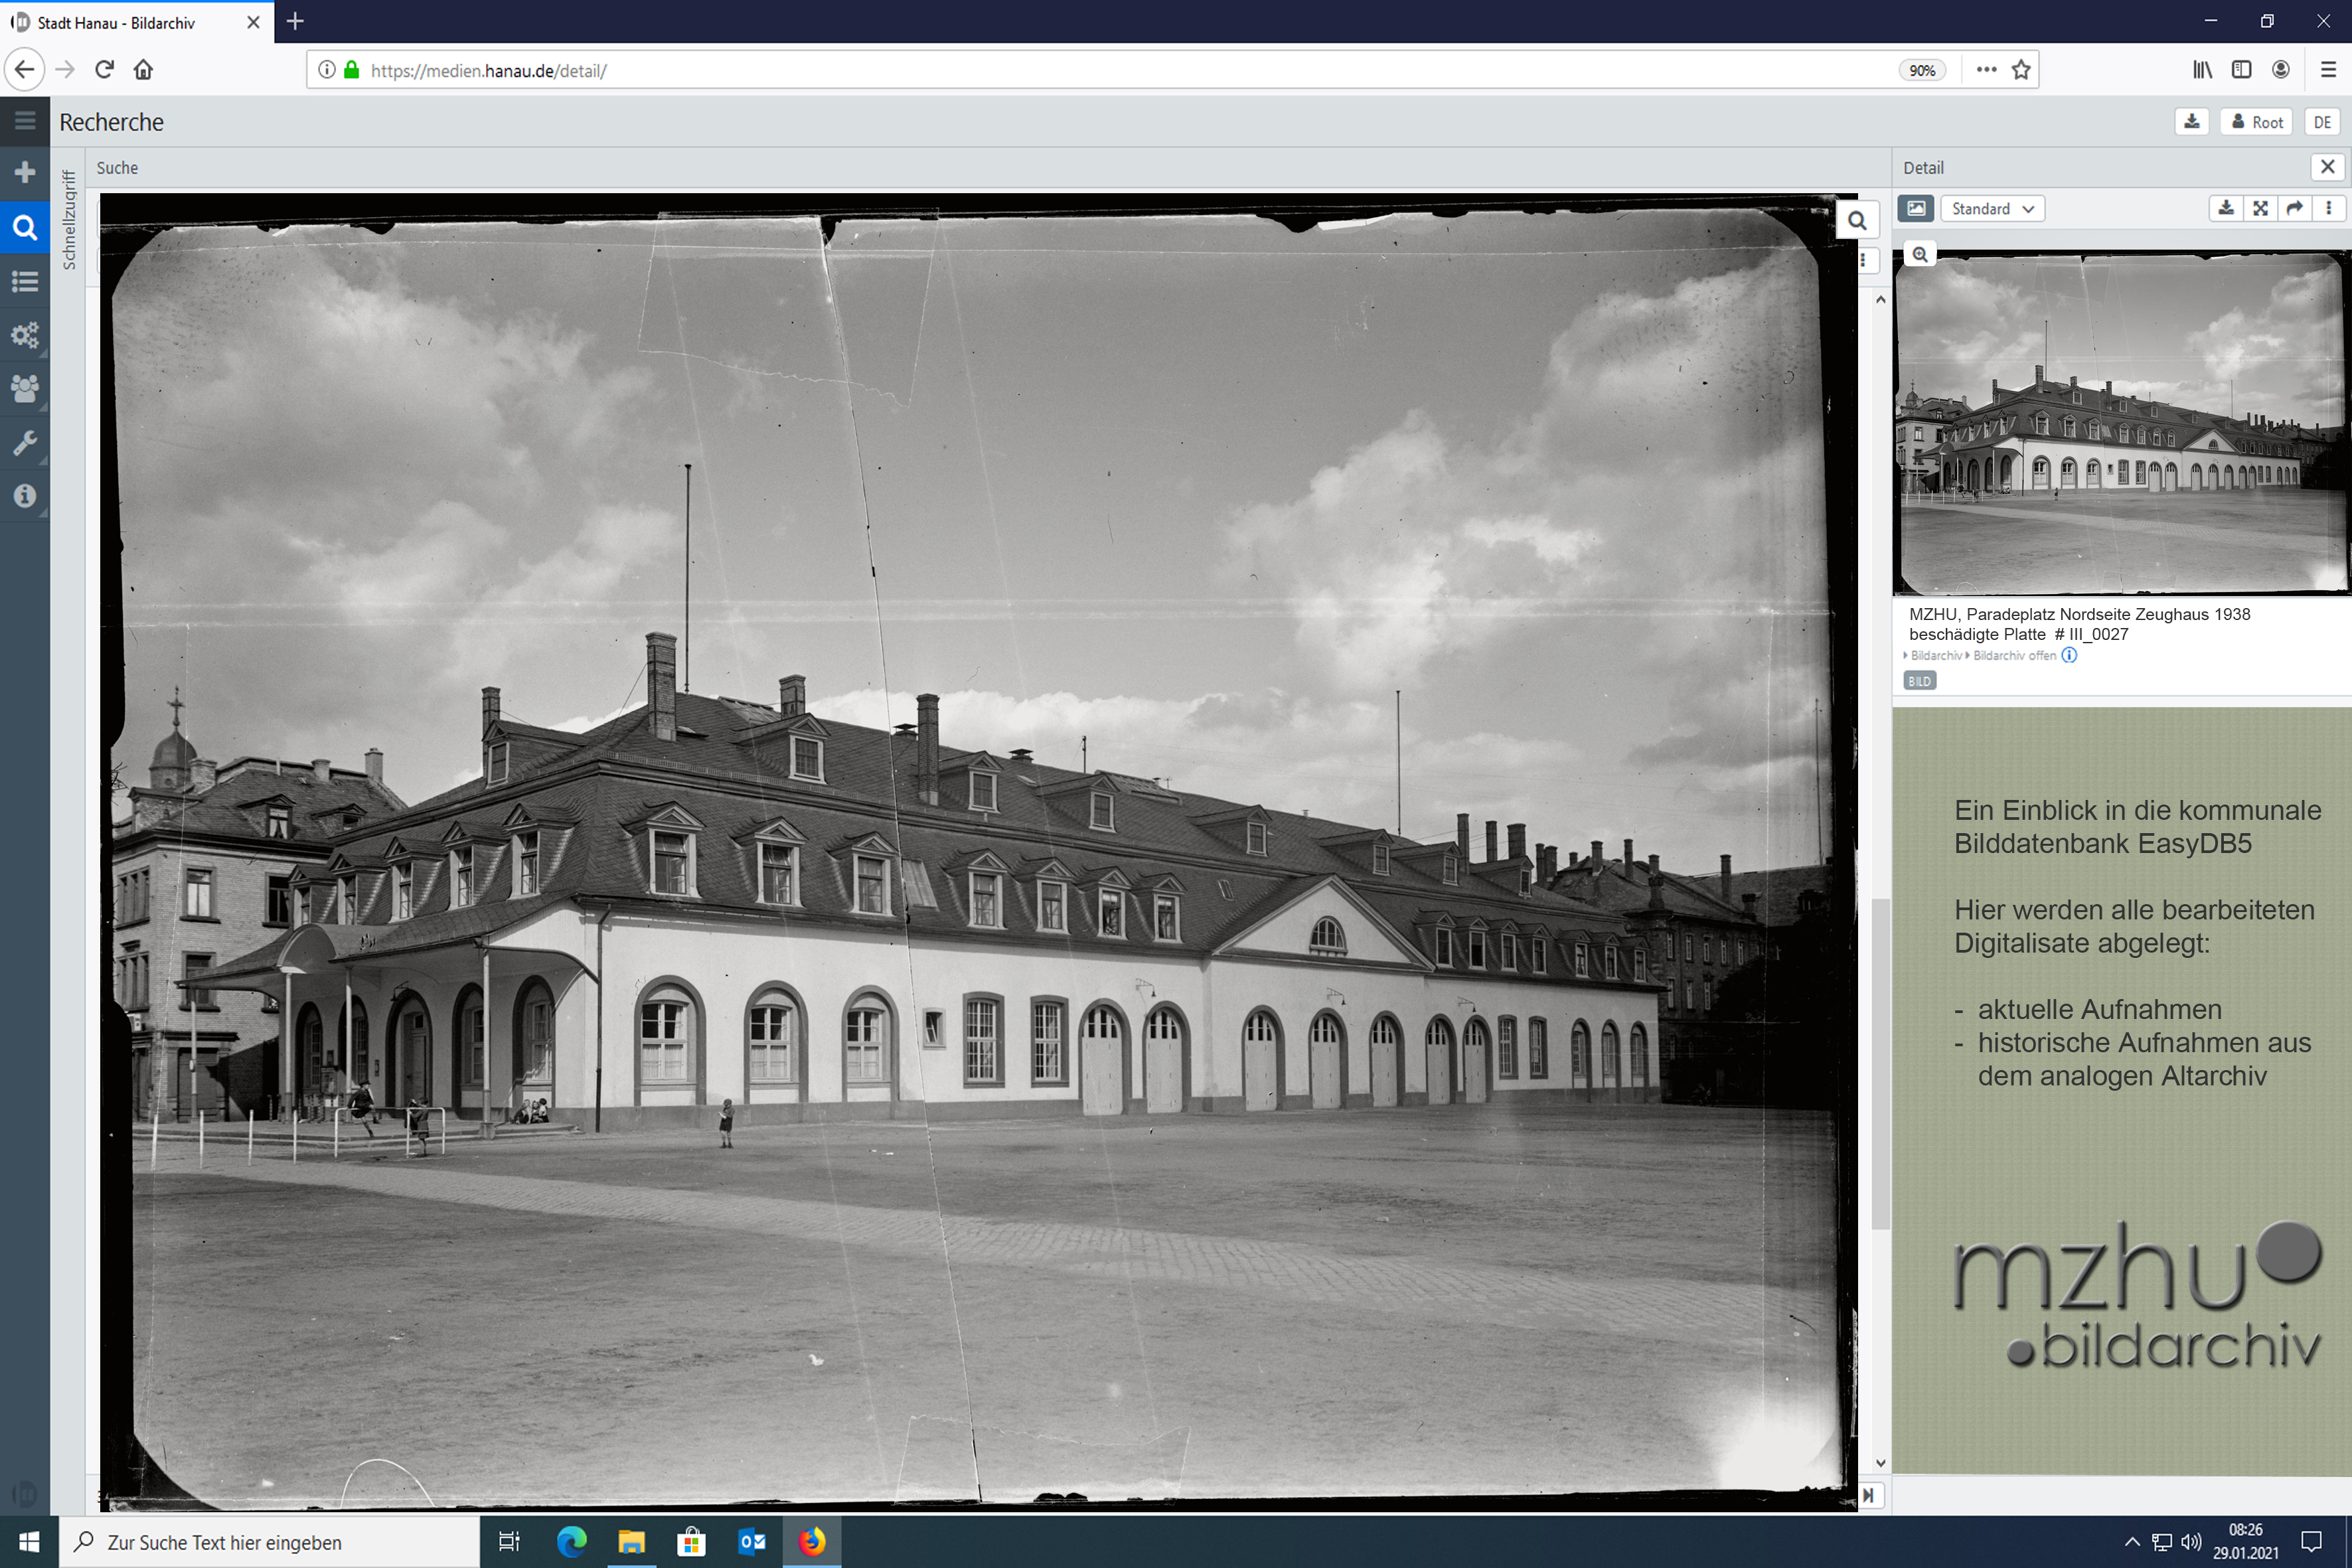This screenshot has width=2352, height=1568.
Task: Open three-dot more menu in Detail toolbar
Action: [x=2329, y=208]
